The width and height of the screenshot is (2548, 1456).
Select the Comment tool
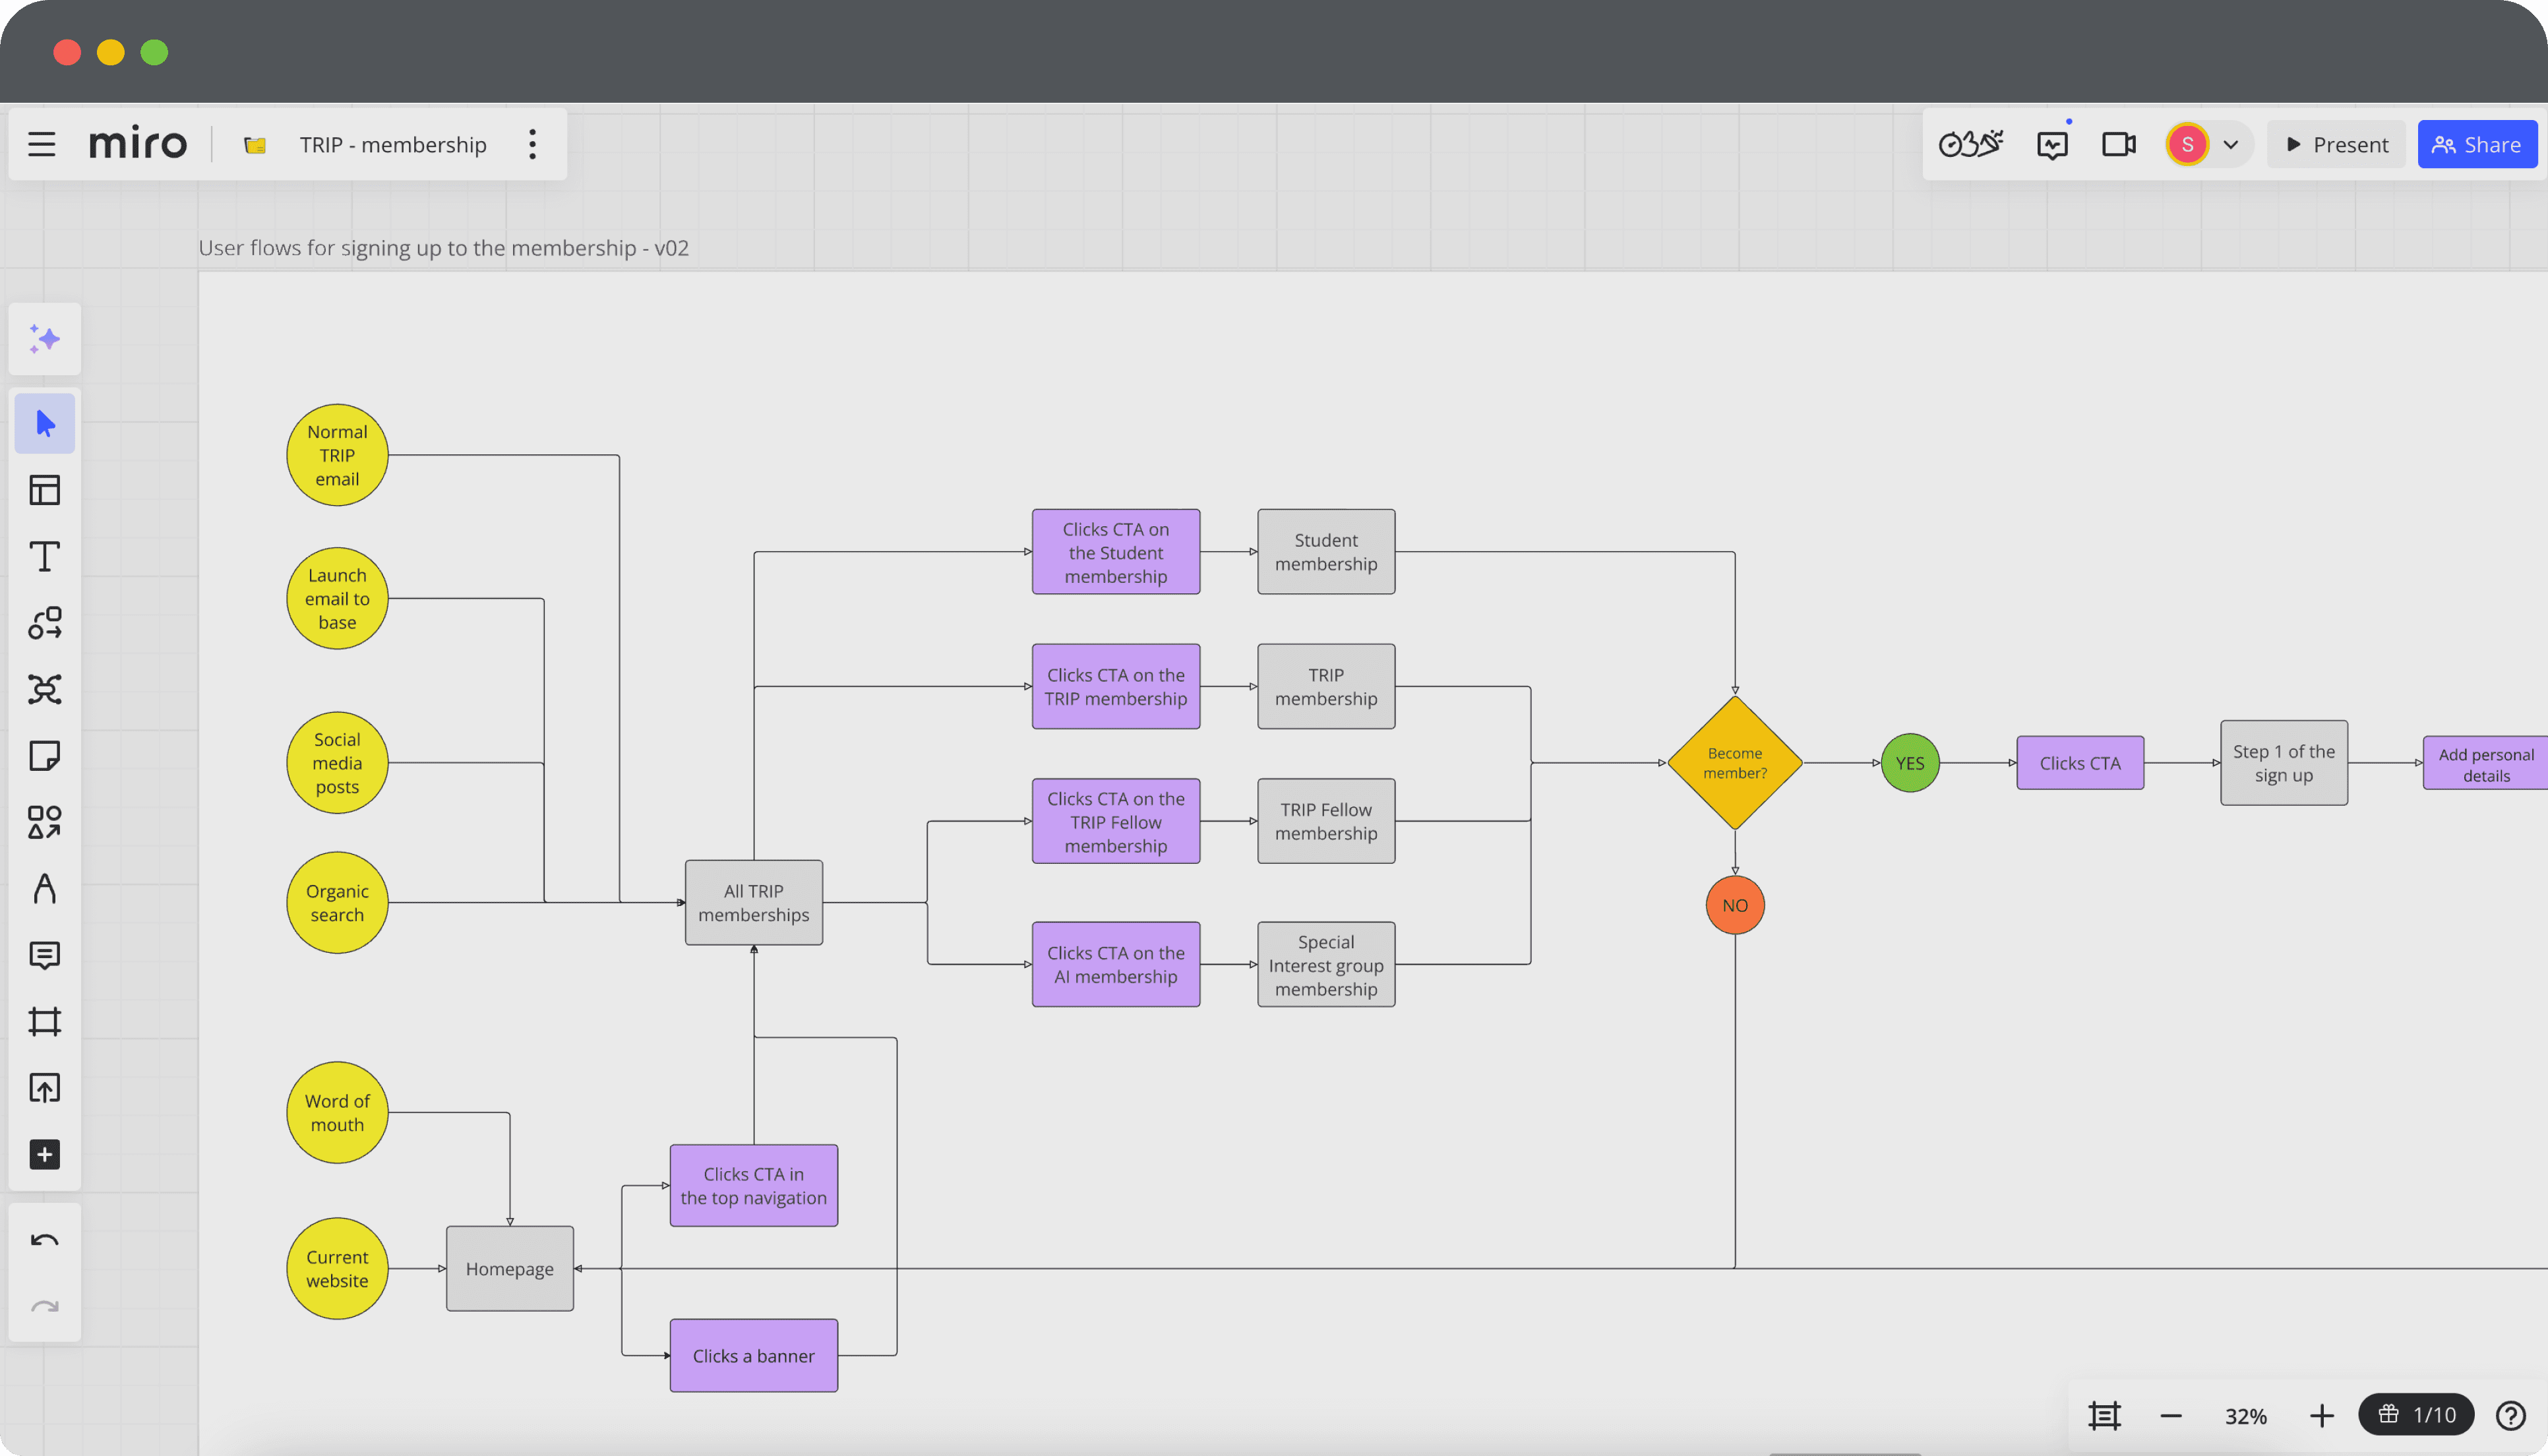pos(44,955)
